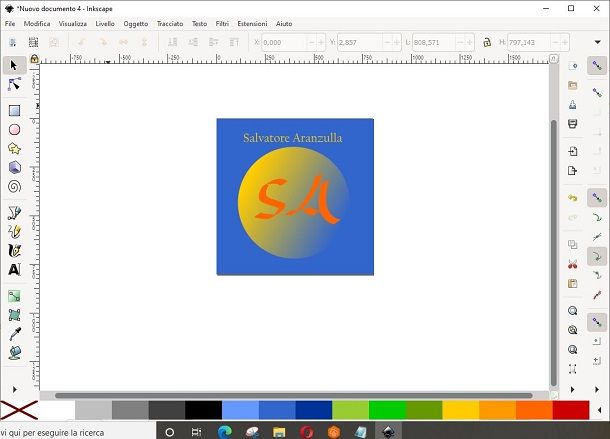The image size is (610, 439).
Task: Activate the Text tool
Action: coord(14,269)
